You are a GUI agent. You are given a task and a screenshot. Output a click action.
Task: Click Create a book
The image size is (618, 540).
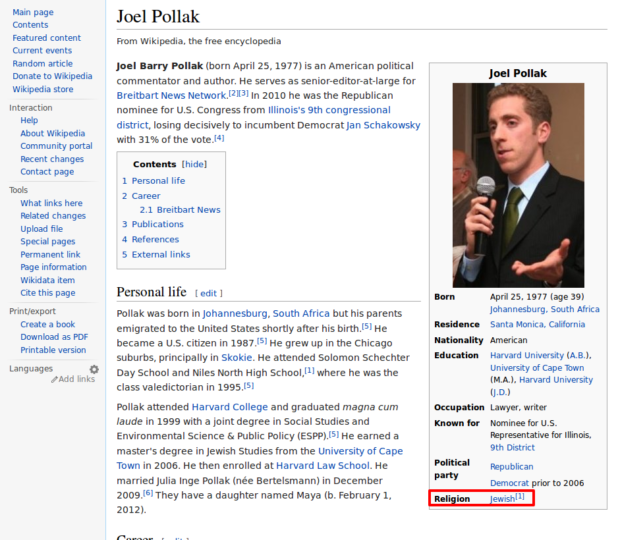tap(48, 324)
